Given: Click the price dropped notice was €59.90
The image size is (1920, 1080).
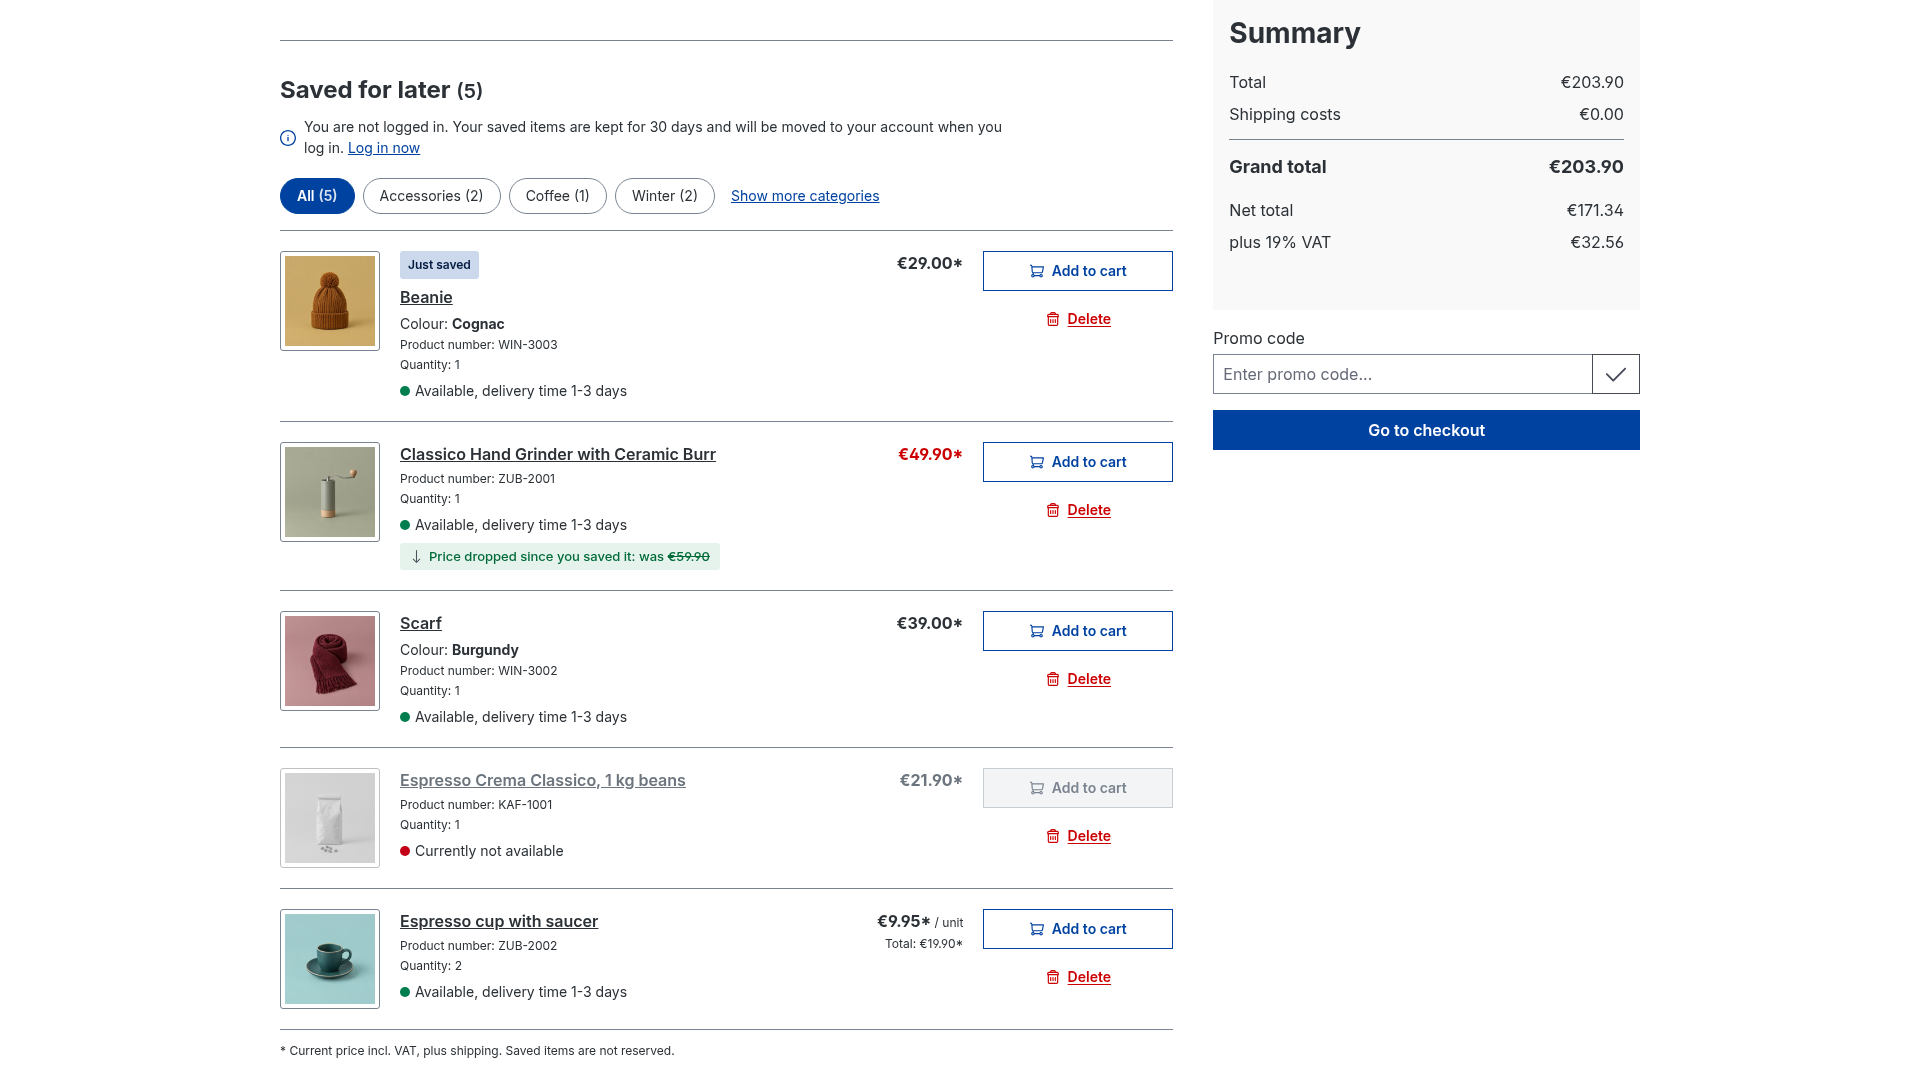Looking at the screenshot, I should point(560,557).
